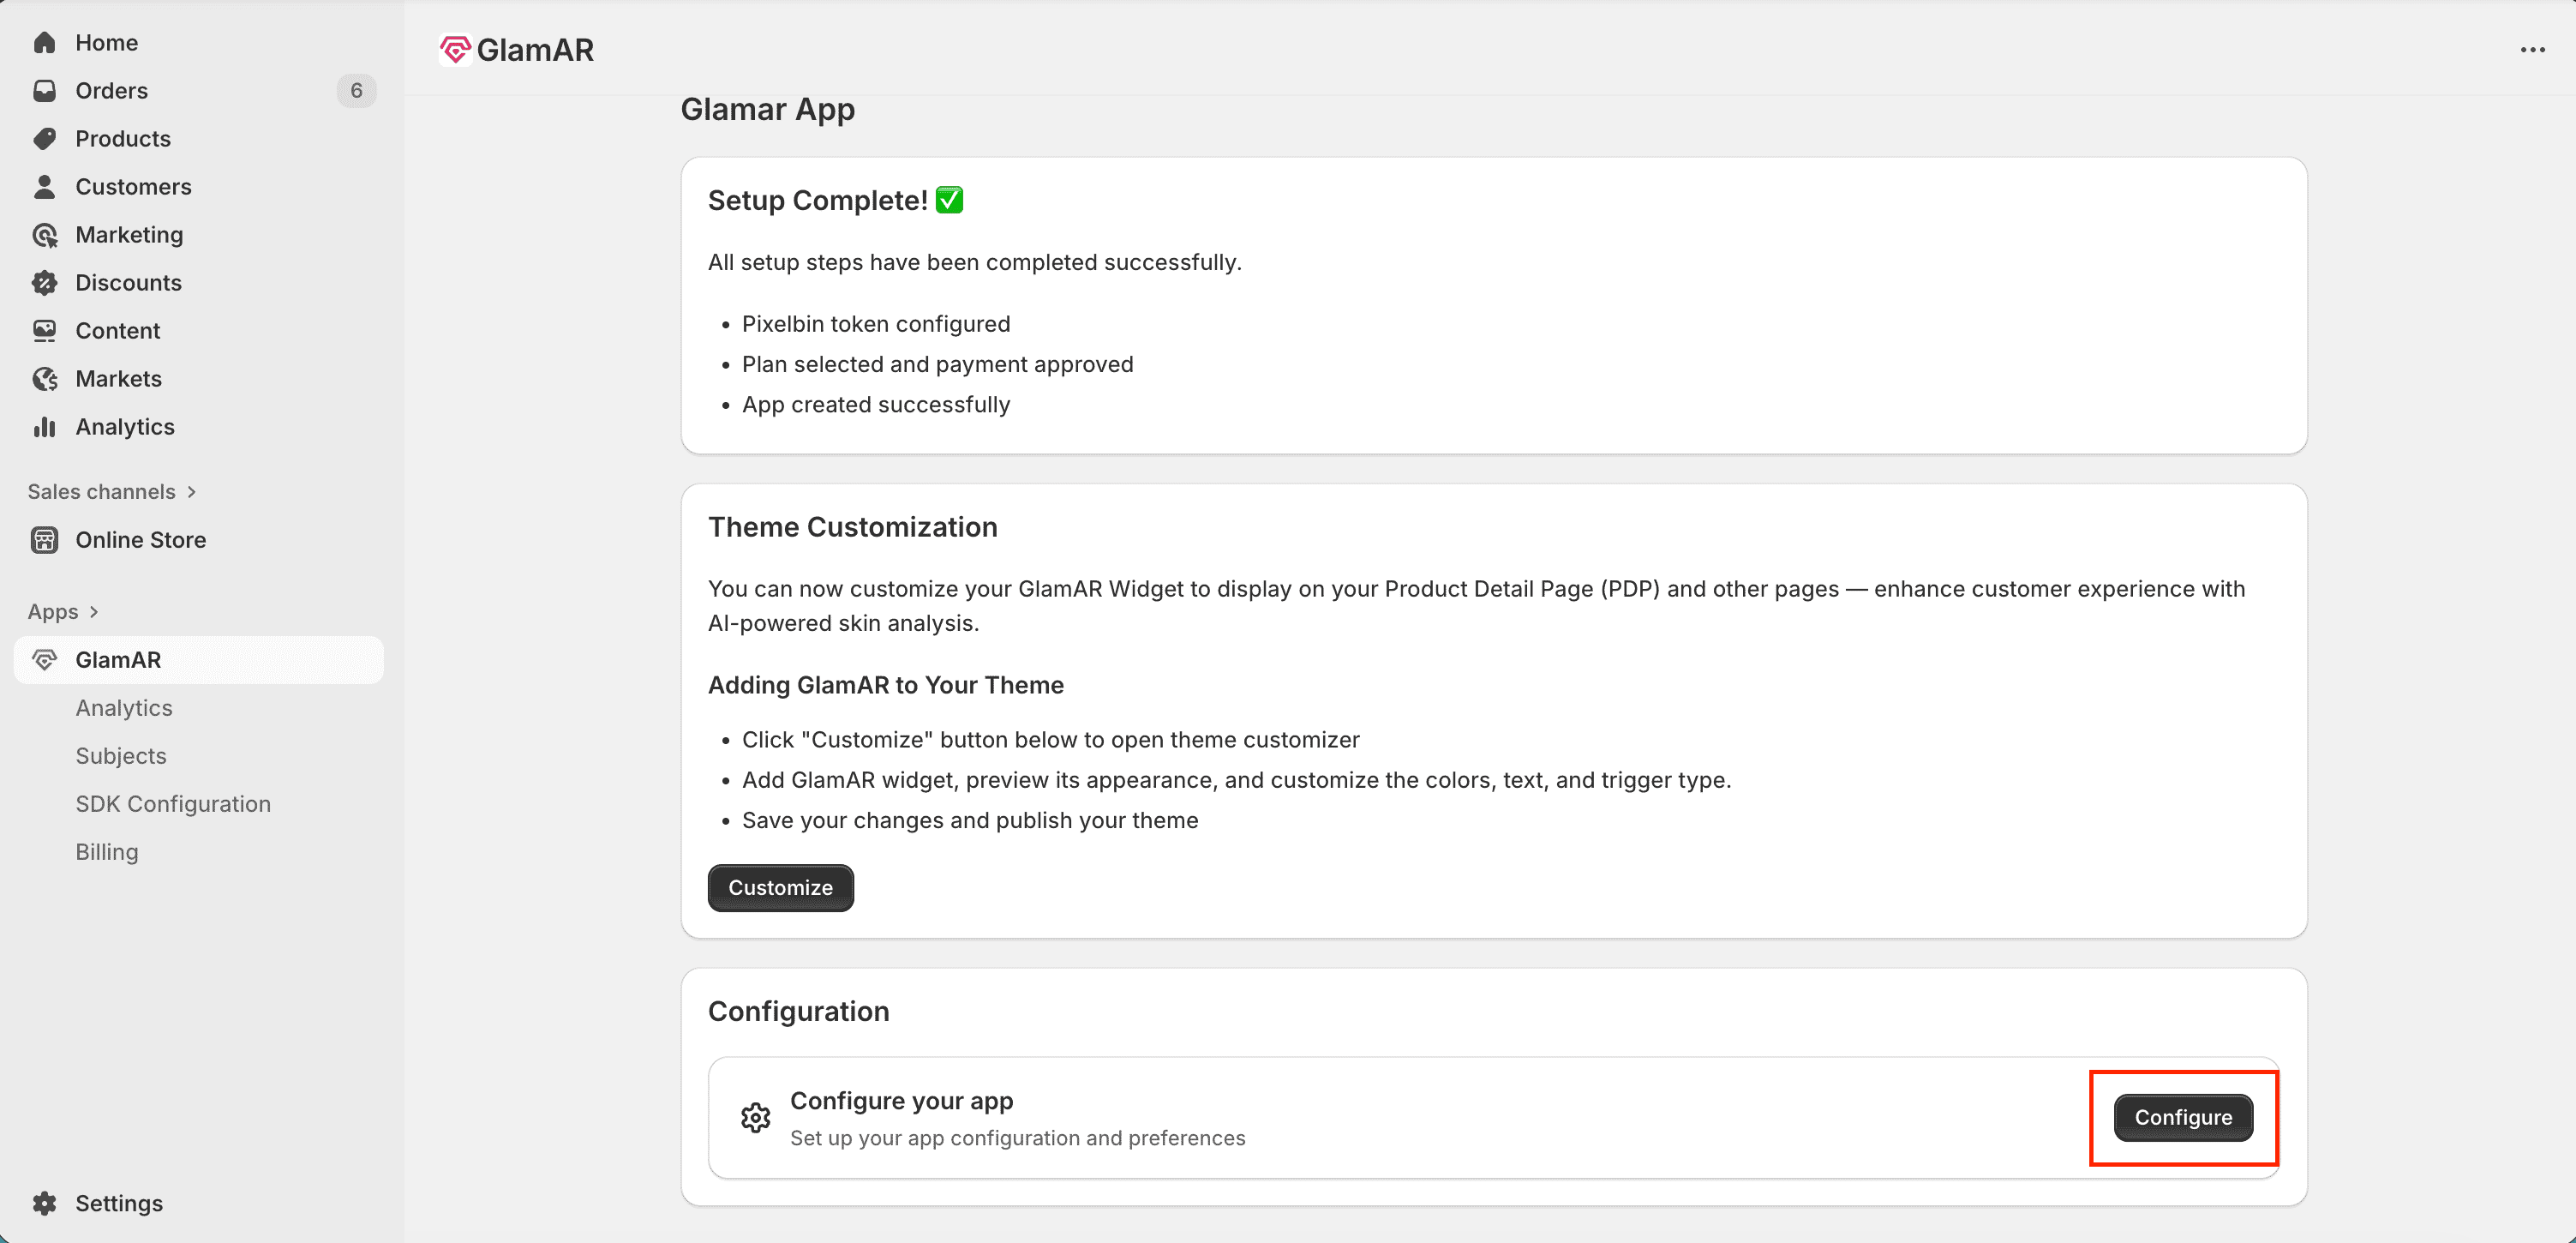Click the Marketing target icon

(x=44, y=235)
